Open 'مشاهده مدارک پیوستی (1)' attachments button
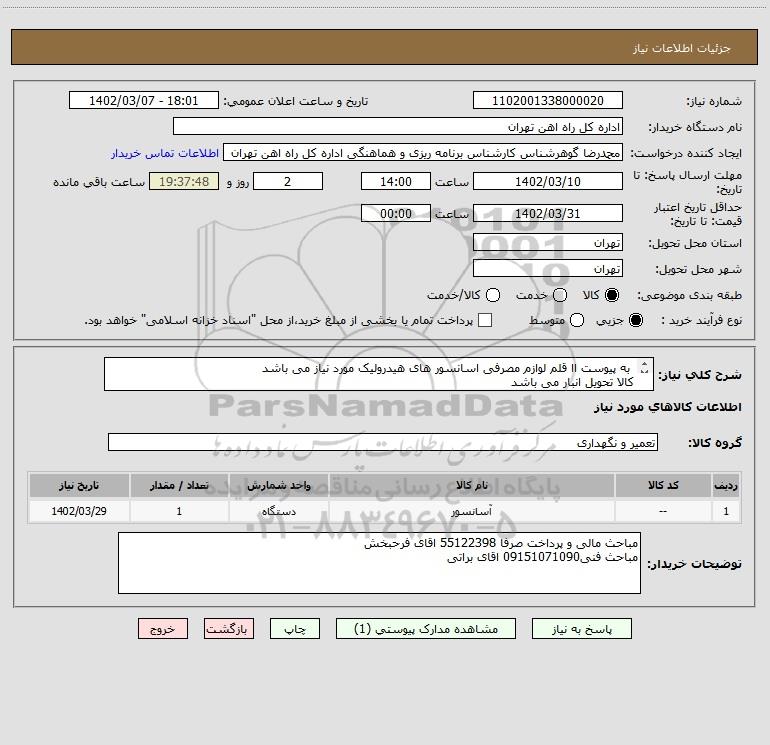 pyautogui.click(x=426, y=629)
